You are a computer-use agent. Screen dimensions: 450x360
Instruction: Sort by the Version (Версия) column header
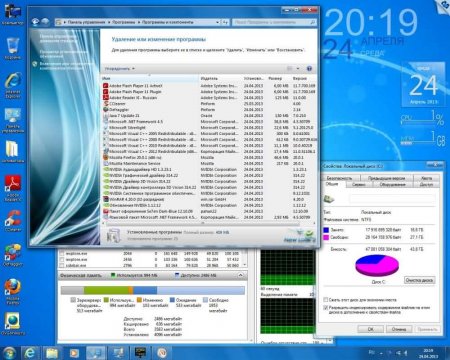click(x=303, y=78)
